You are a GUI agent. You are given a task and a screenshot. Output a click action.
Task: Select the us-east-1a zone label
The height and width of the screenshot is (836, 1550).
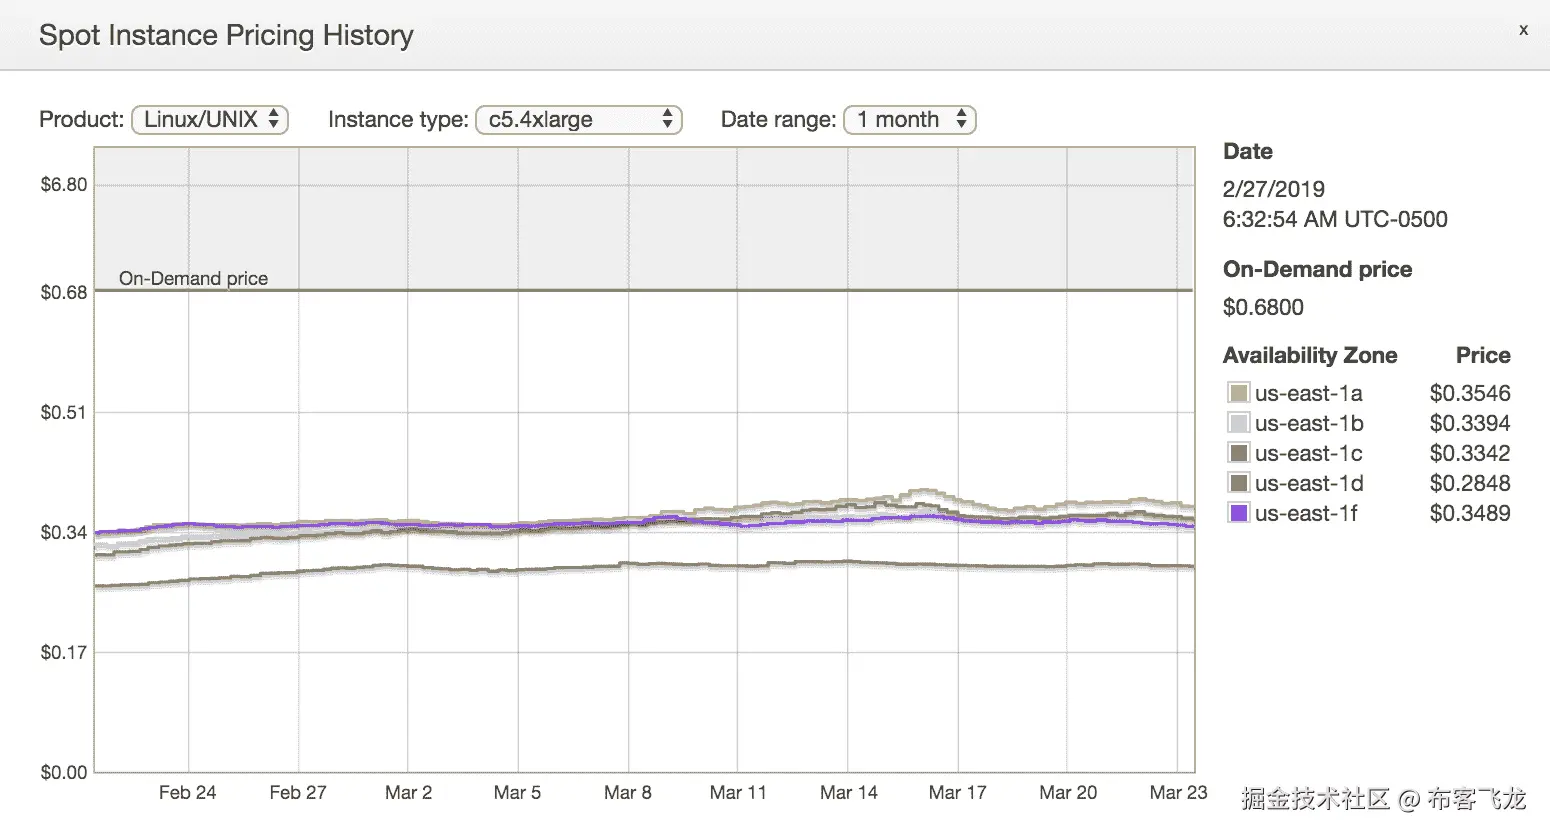pyautogui.click(x=1309, y=393)
